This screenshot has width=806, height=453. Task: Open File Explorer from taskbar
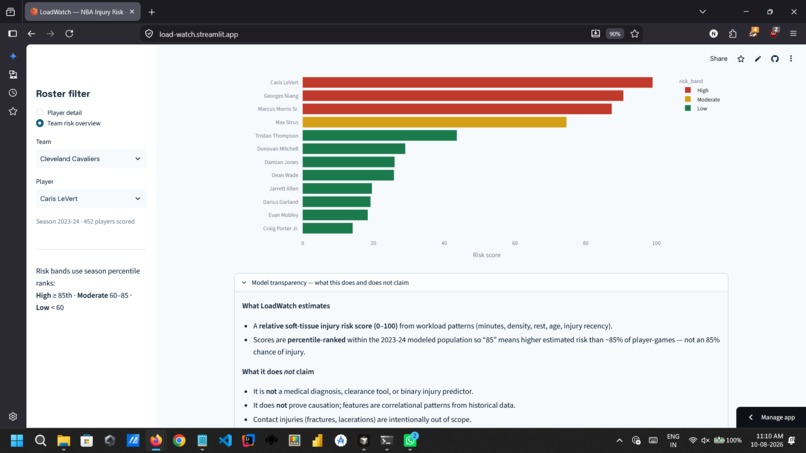click(63, 441)
